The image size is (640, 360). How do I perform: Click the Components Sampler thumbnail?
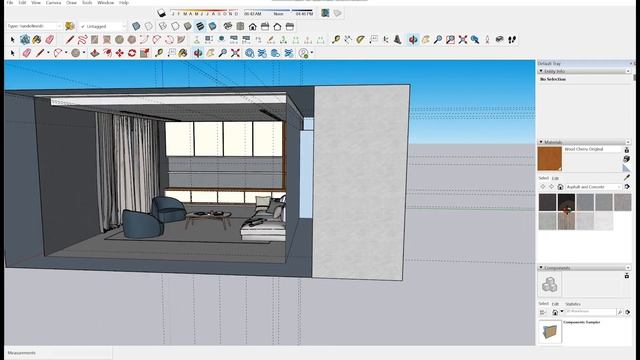[550, 331]
